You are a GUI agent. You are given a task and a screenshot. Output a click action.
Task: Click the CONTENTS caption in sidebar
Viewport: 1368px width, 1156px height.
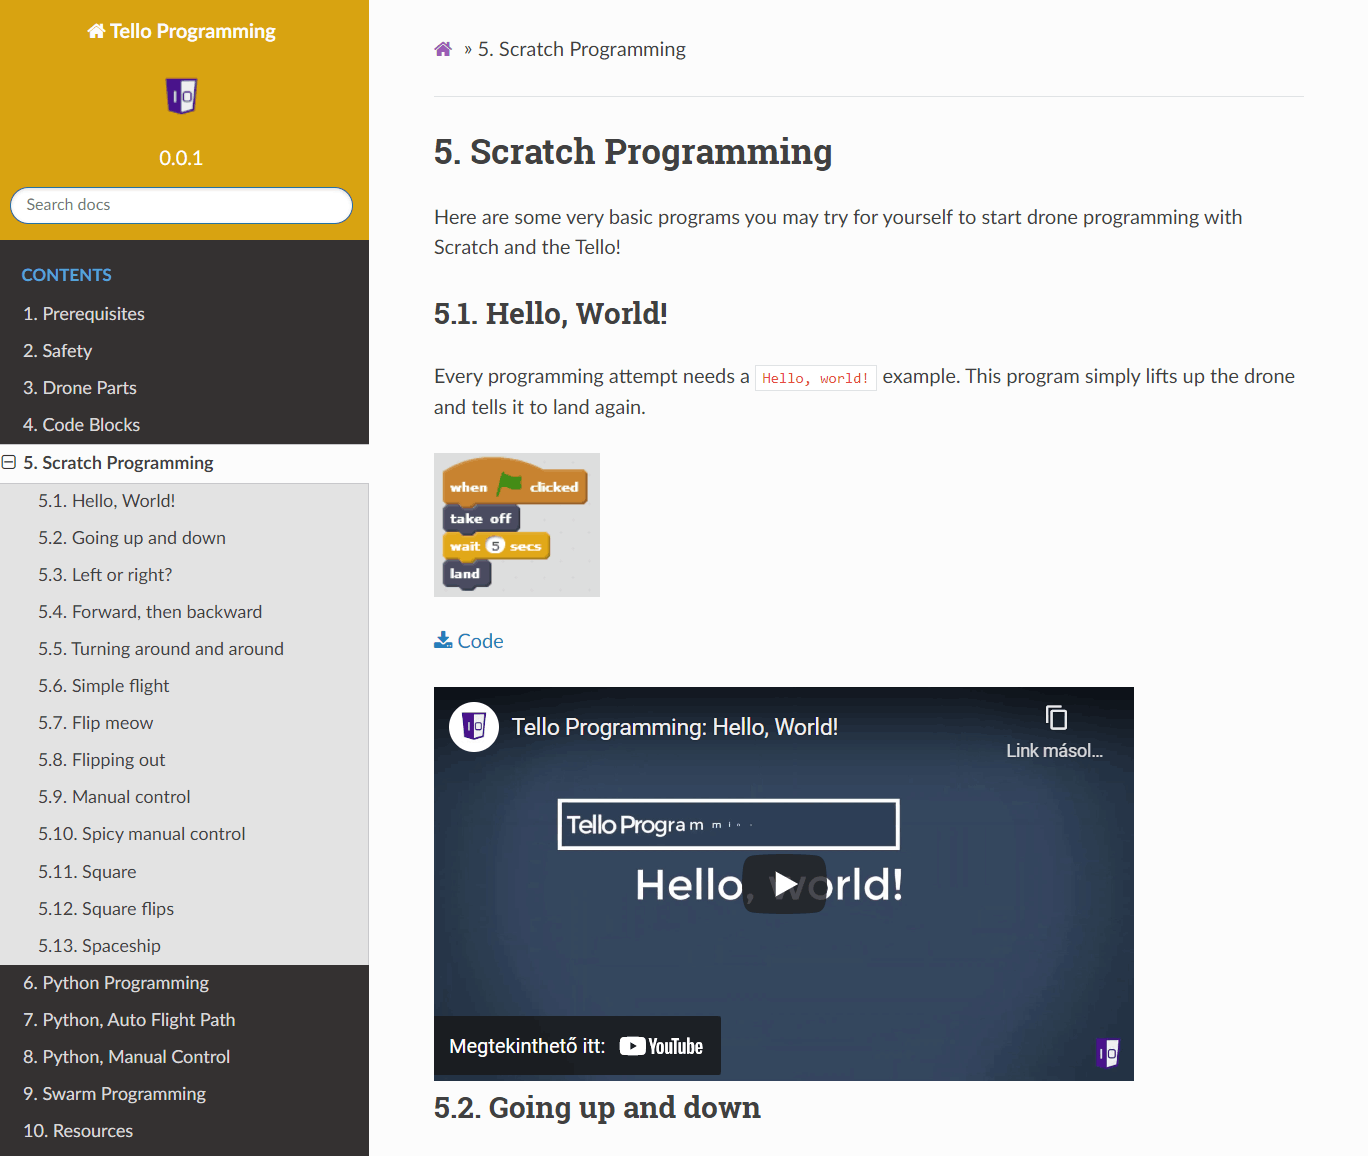67,275
